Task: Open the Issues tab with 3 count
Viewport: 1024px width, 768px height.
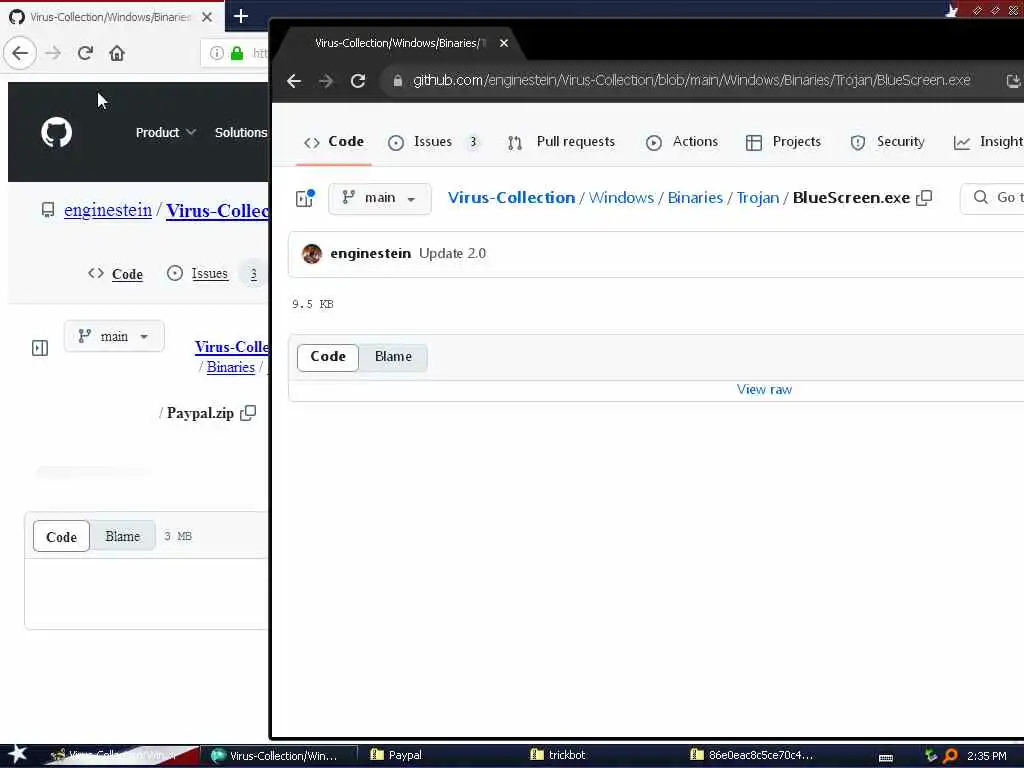Action: pos(434,142)
